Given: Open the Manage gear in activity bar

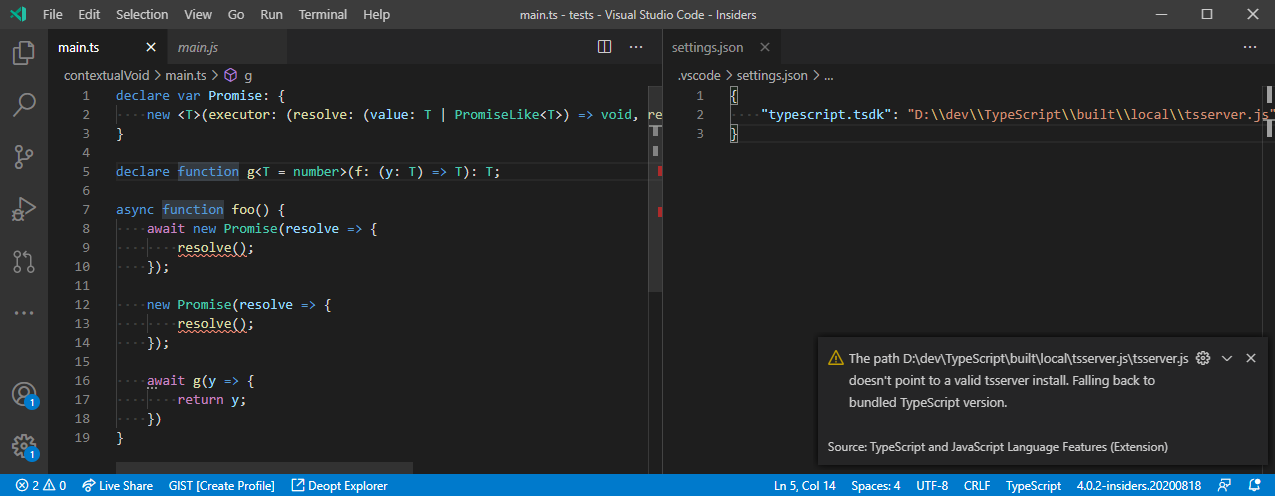Looking at the screenshot, I should pos(24,445).
